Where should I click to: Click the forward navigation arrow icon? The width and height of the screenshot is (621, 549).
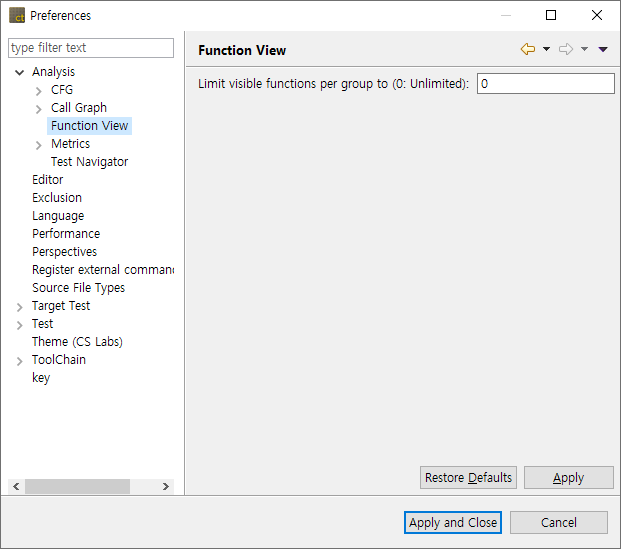566,49
